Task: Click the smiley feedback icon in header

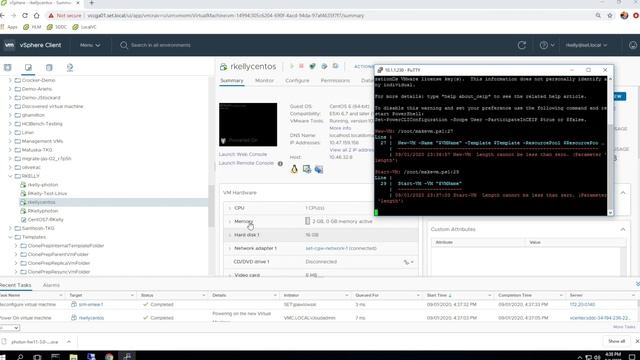Action: coord(633,45)
